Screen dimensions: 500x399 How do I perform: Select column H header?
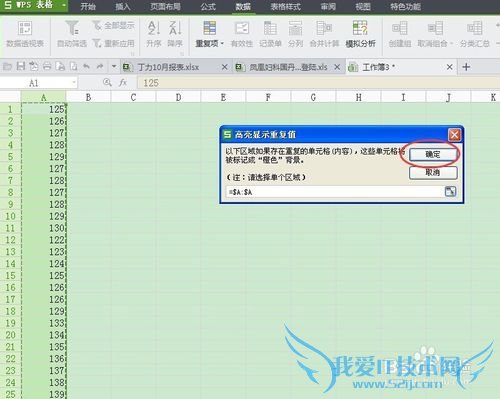tap(359, 97)
